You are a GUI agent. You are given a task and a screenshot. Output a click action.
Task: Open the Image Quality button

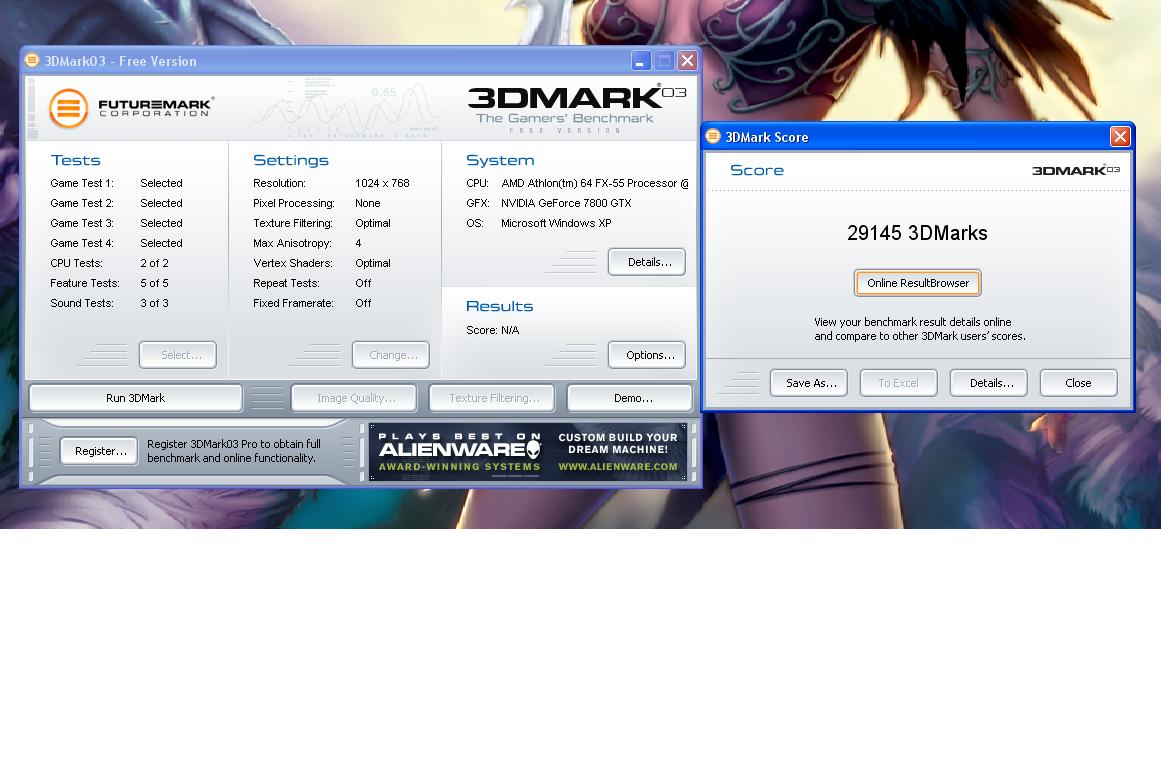[355, 398]
